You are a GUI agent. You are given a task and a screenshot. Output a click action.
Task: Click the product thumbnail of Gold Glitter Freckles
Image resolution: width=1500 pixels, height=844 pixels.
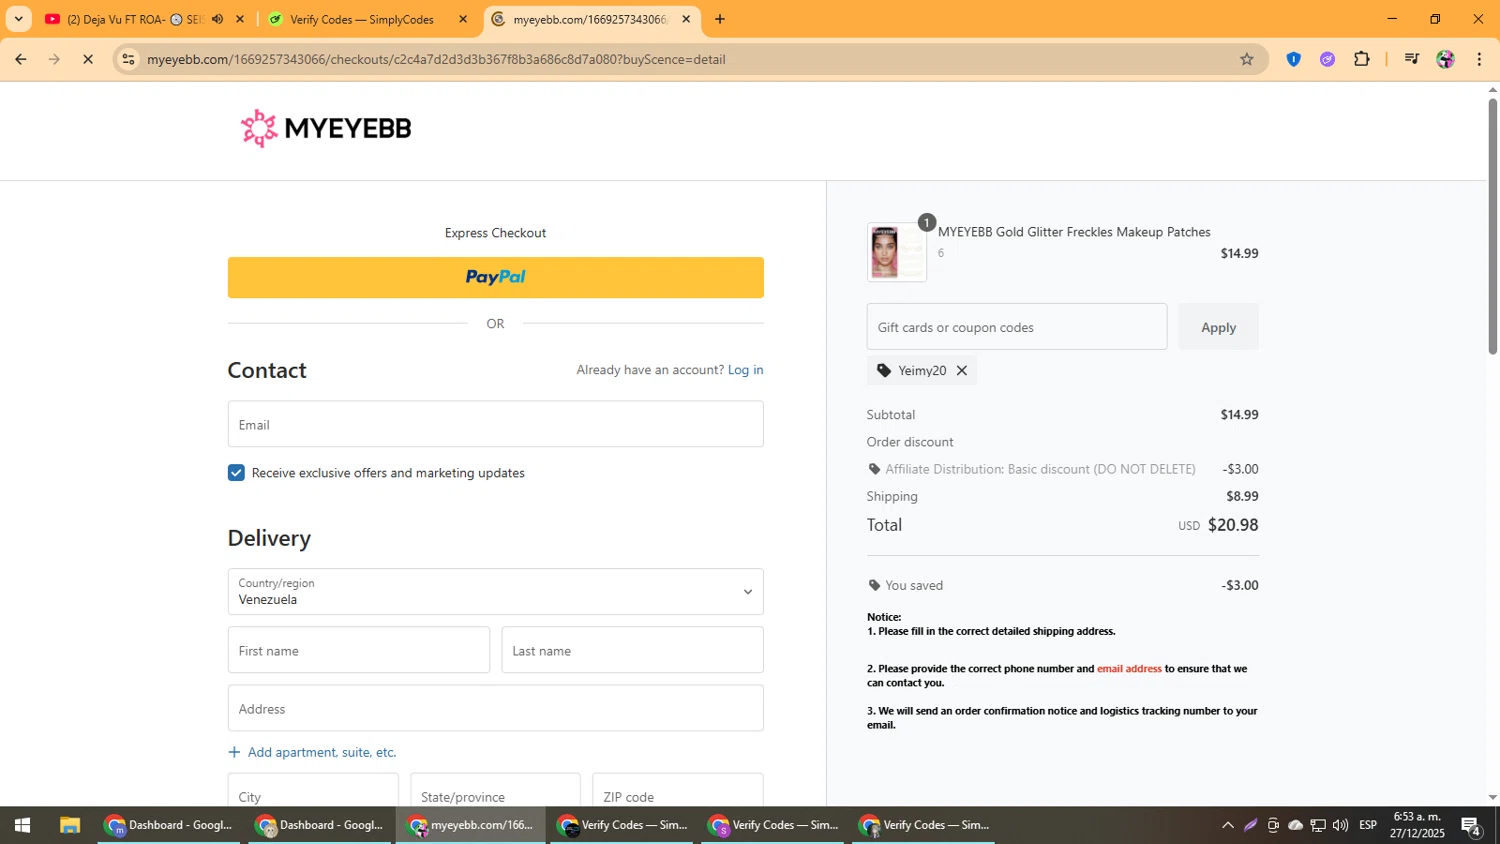coord(897,252)
